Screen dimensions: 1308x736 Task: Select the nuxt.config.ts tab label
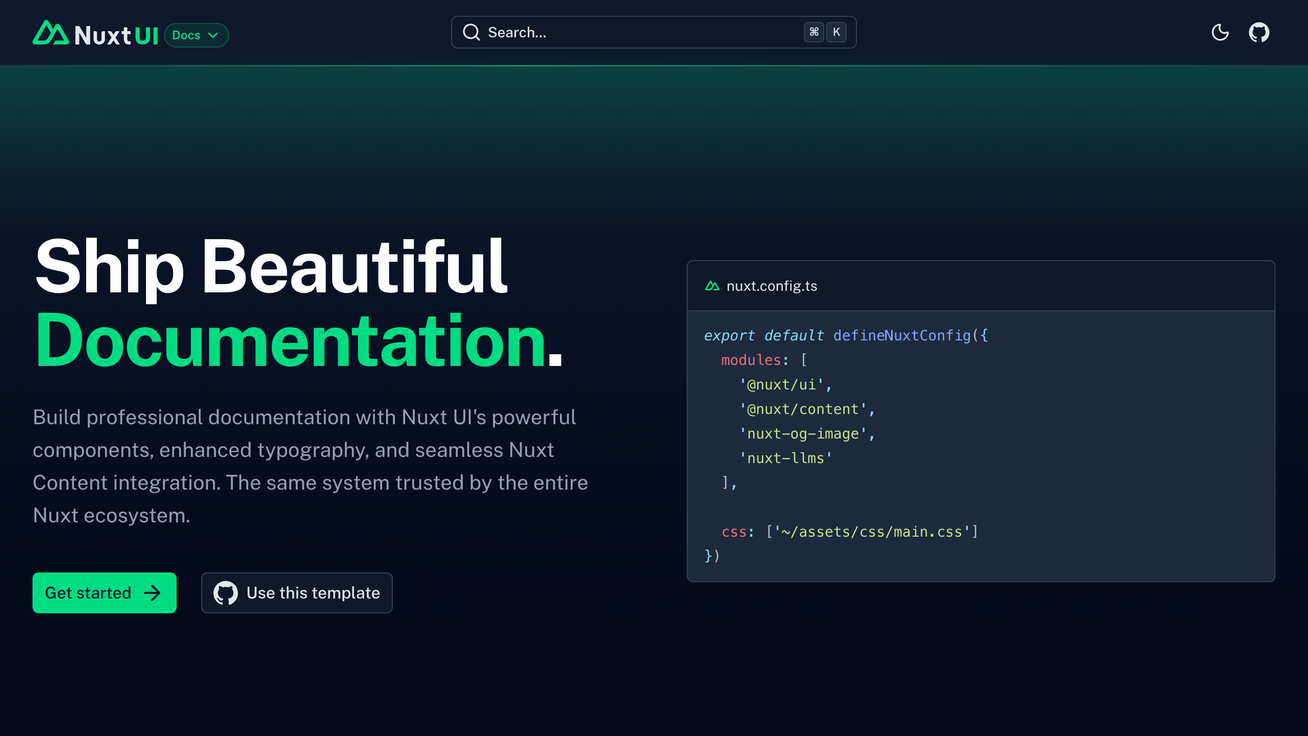773,285
